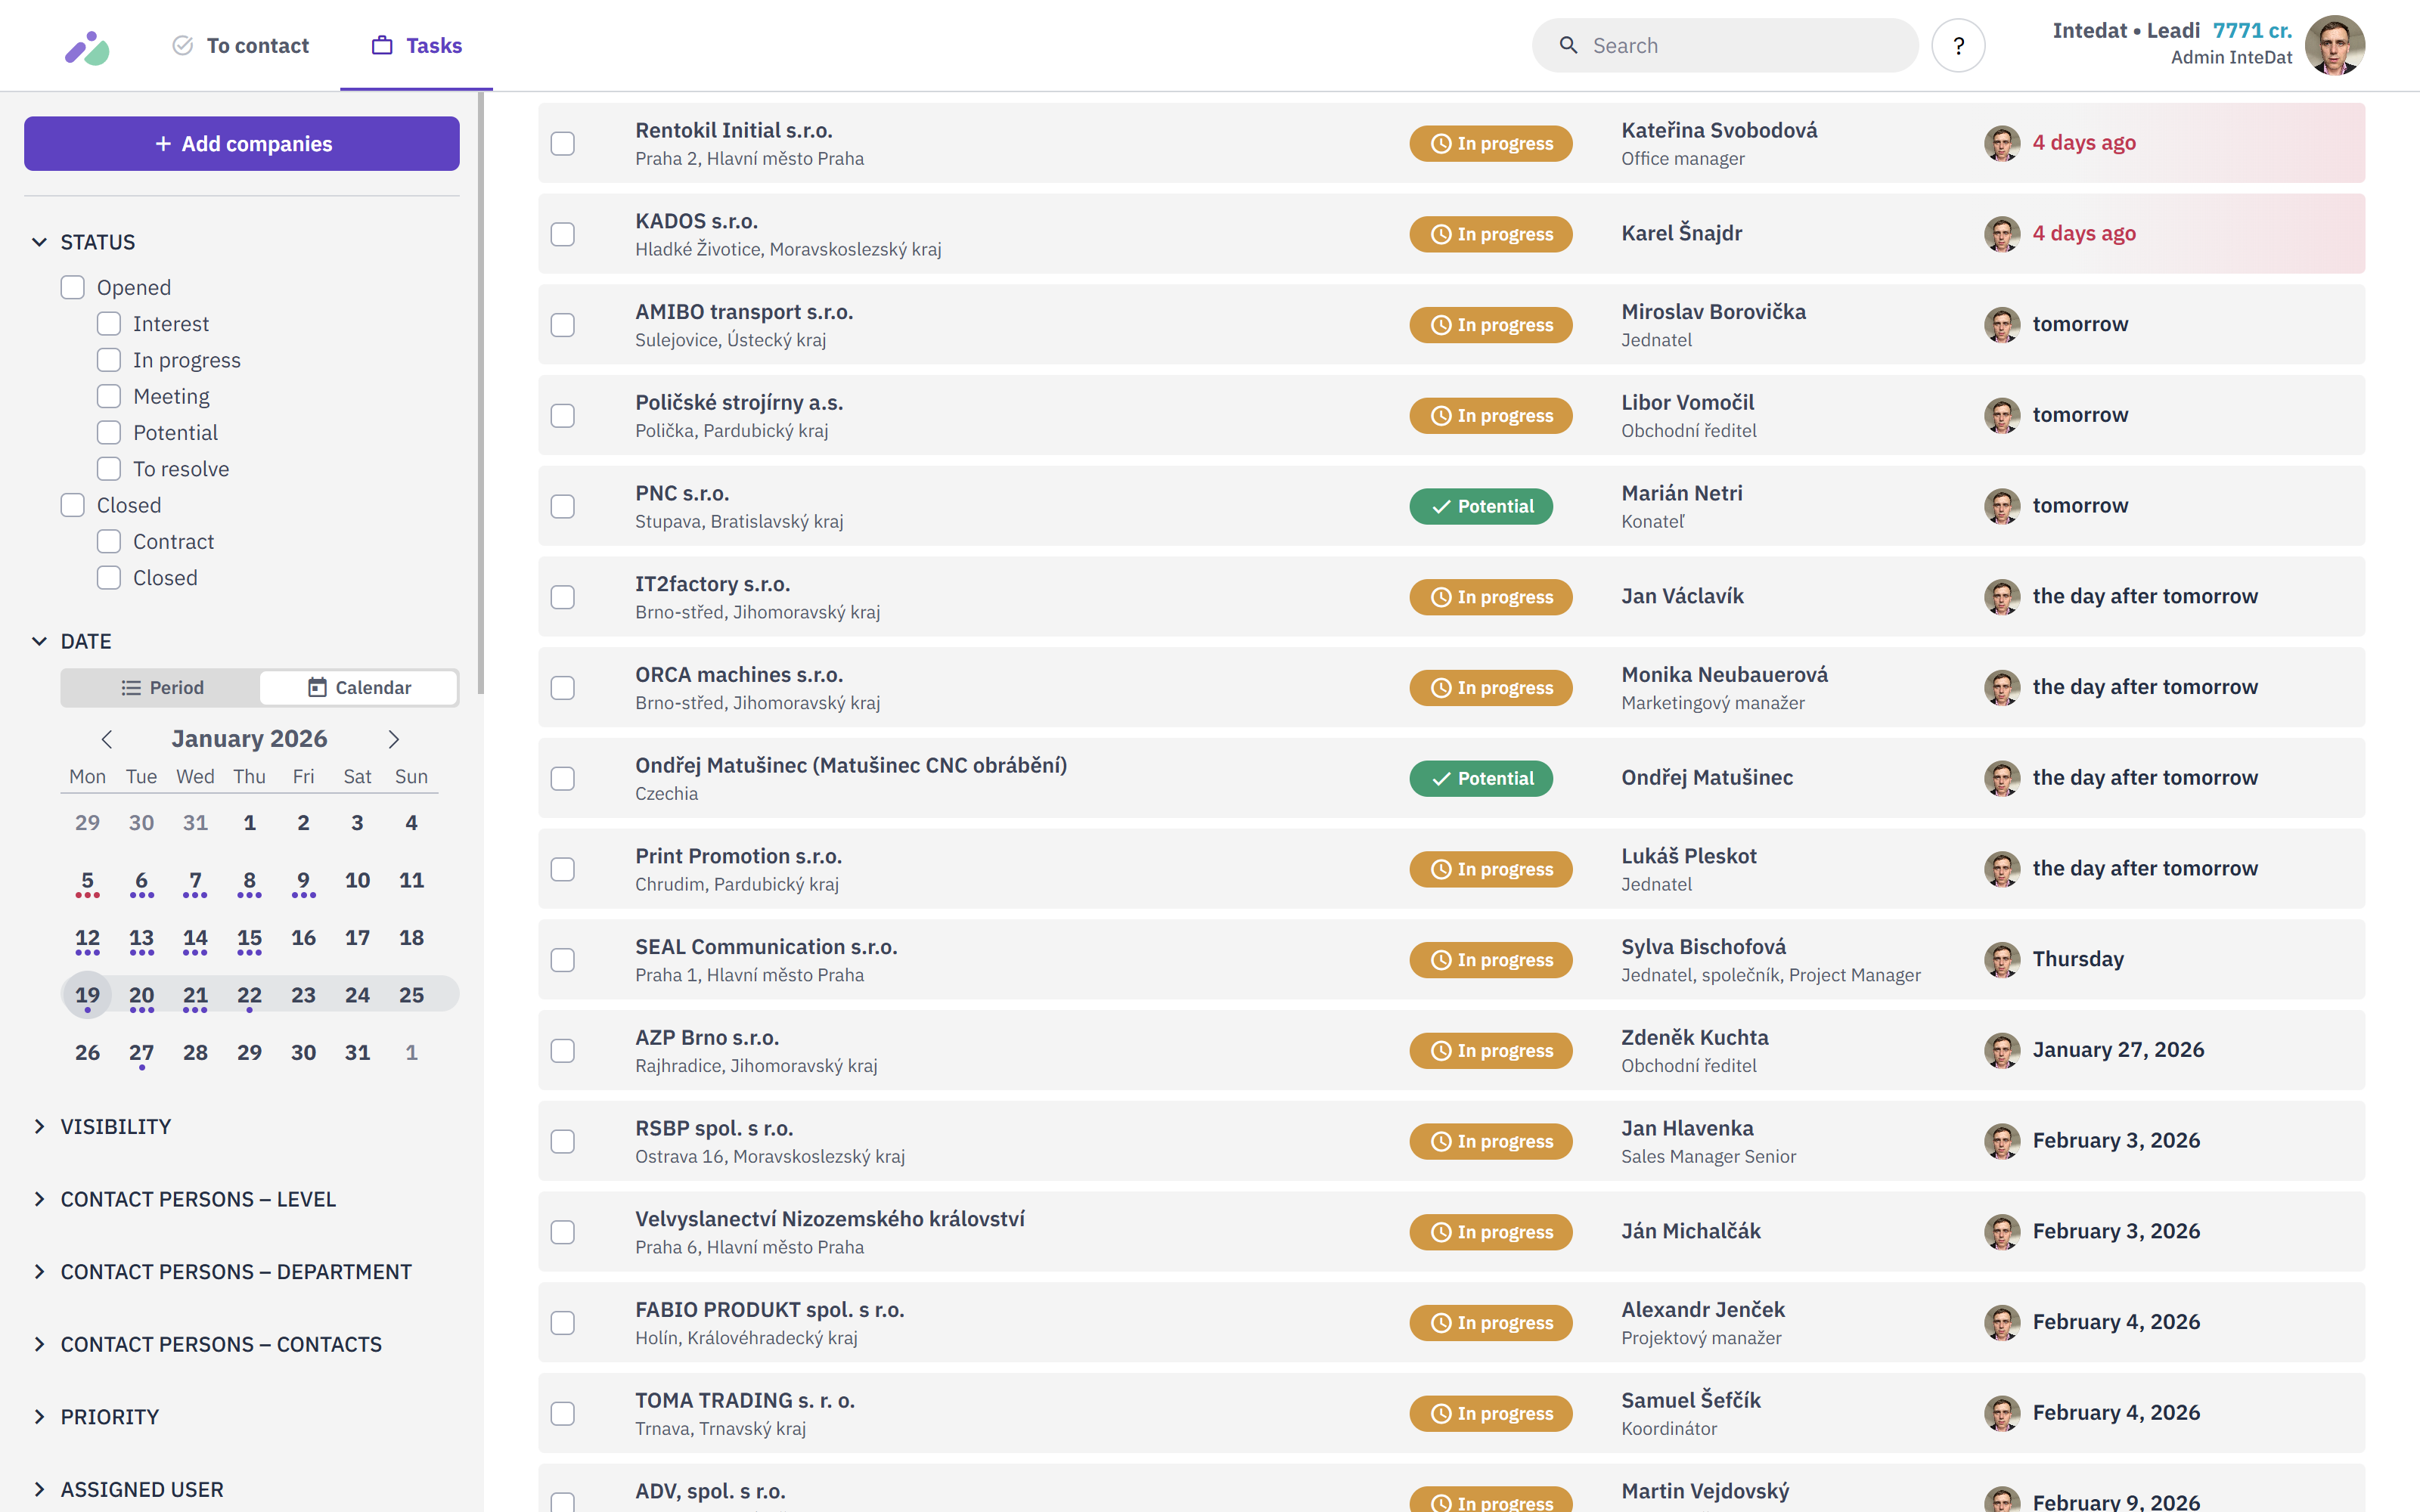The height and width of the screenshot is (1512, 2420).
Task: Click the admin profile avatar photo
Action: click(2334, 45)
